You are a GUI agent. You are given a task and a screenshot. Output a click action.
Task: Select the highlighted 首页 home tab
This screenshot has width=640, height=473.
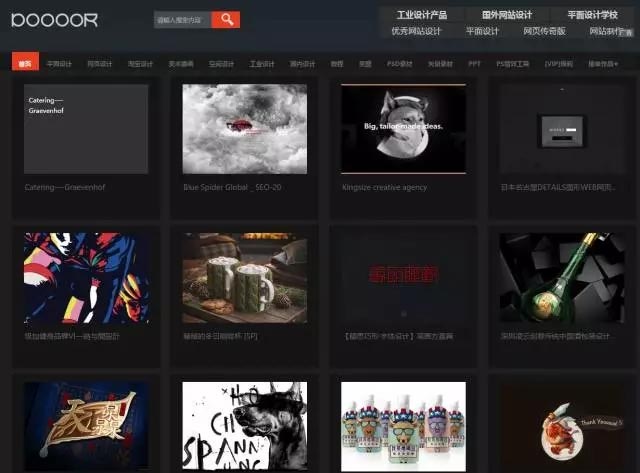(x=26, y=63)
